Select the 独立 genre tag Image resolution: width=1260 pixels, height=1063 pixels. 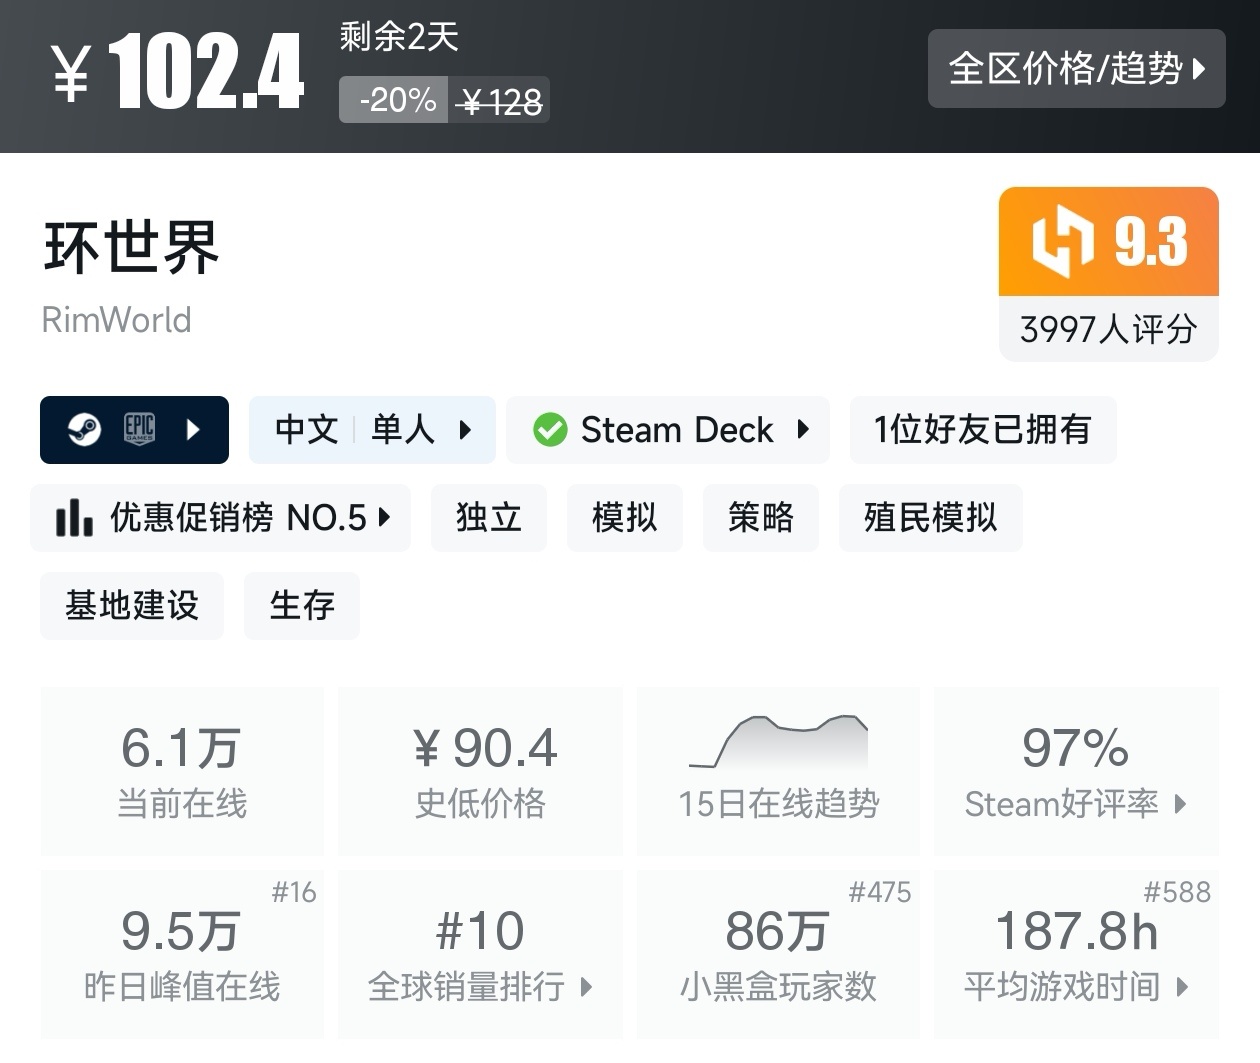click(489, 518)
